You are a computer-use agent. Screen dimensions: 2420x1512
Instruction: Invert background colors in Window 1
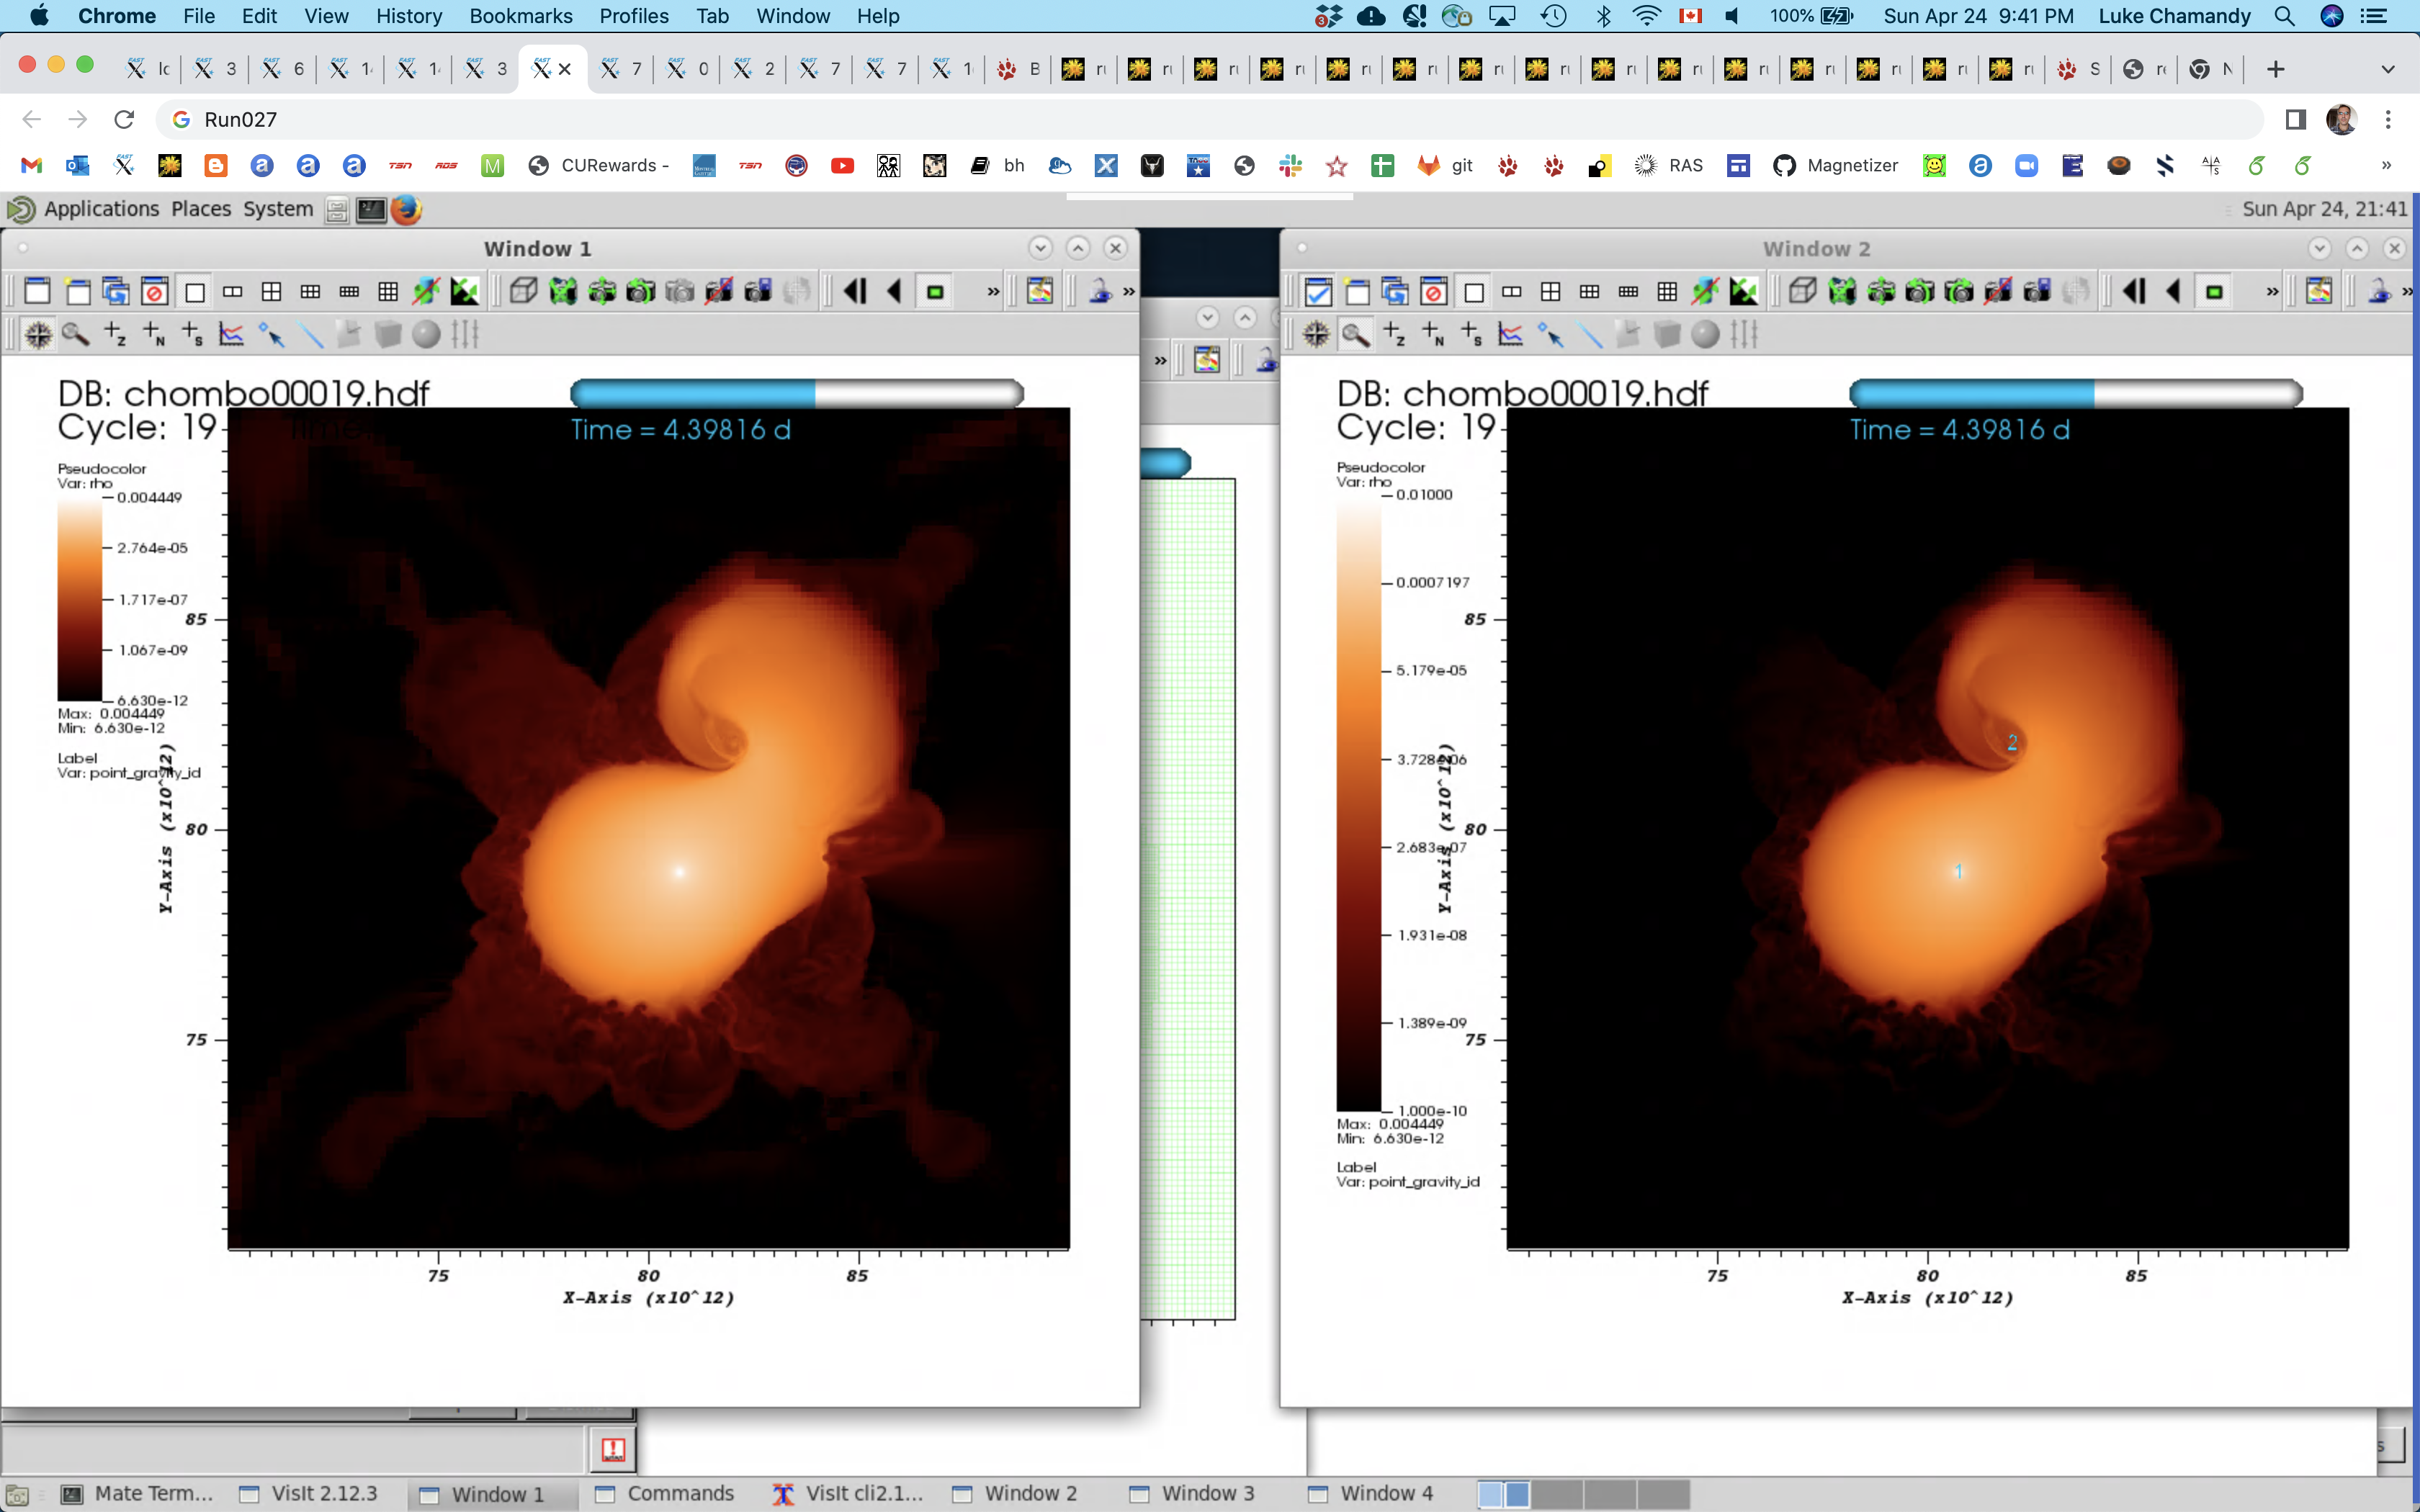point(464,291)
